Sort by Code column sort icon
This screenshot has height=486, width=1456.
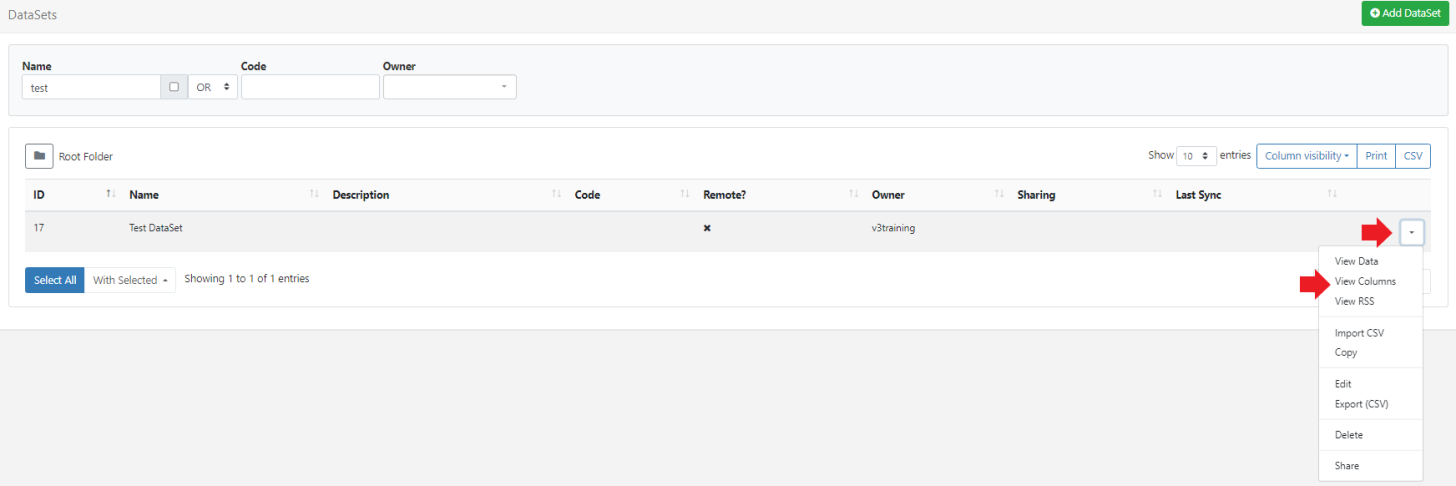[685, 194]
